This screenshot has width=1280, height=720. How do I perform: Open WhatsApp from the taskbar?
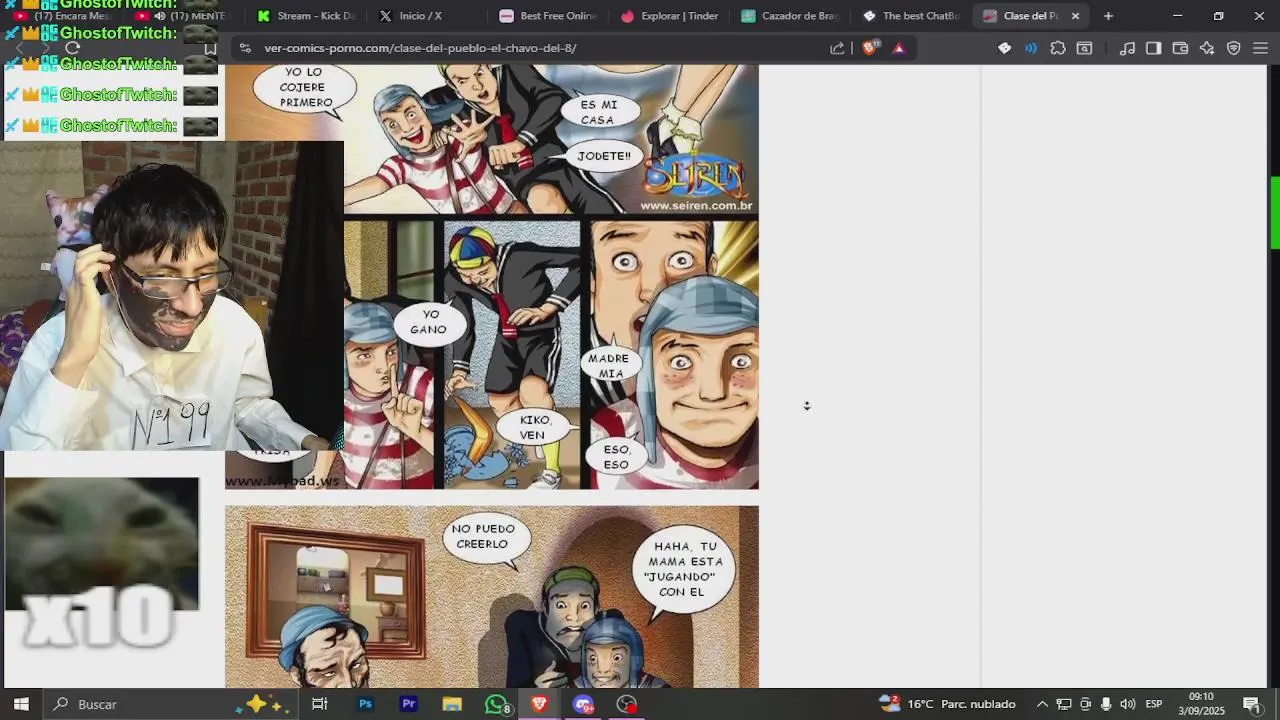click(x=496, y=704)
